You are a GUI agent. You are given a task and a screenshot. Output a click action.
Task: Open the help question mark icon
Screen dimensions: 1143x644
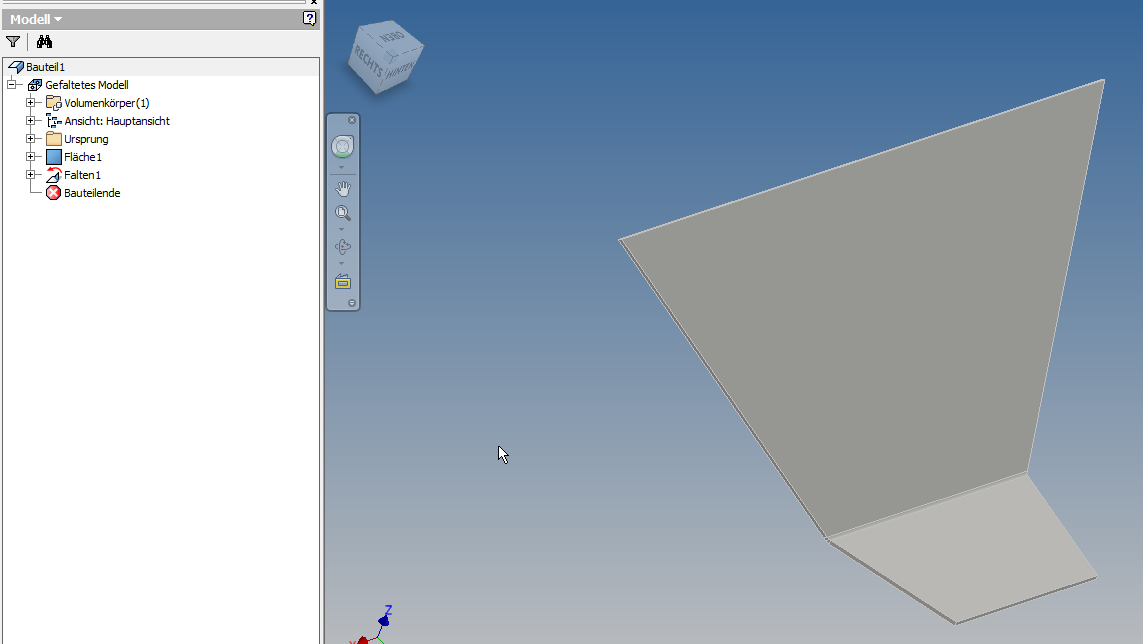309,18
